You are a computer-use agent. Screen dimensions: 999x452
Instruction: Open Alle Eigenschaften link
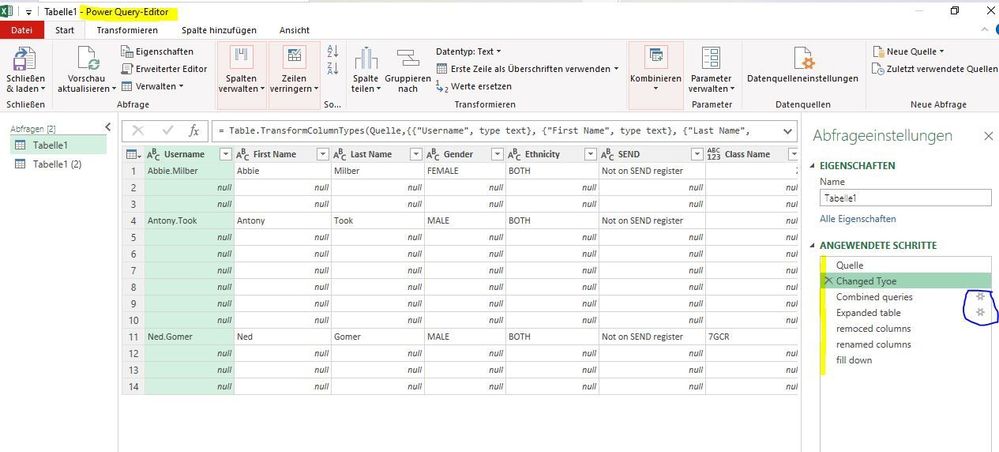(858, 219)
